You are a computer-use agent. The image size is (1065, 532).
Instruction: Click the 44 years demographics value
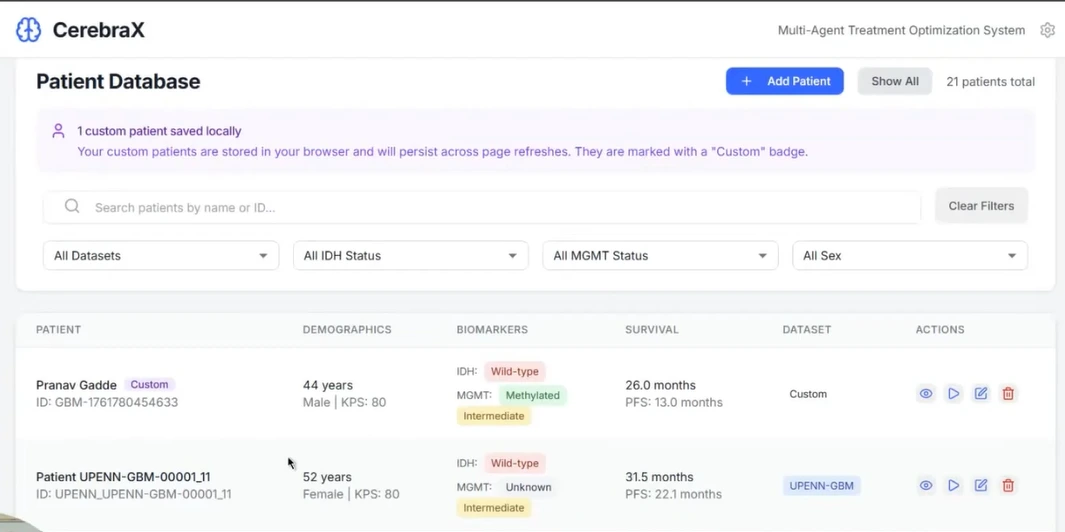tap(327, 385)
